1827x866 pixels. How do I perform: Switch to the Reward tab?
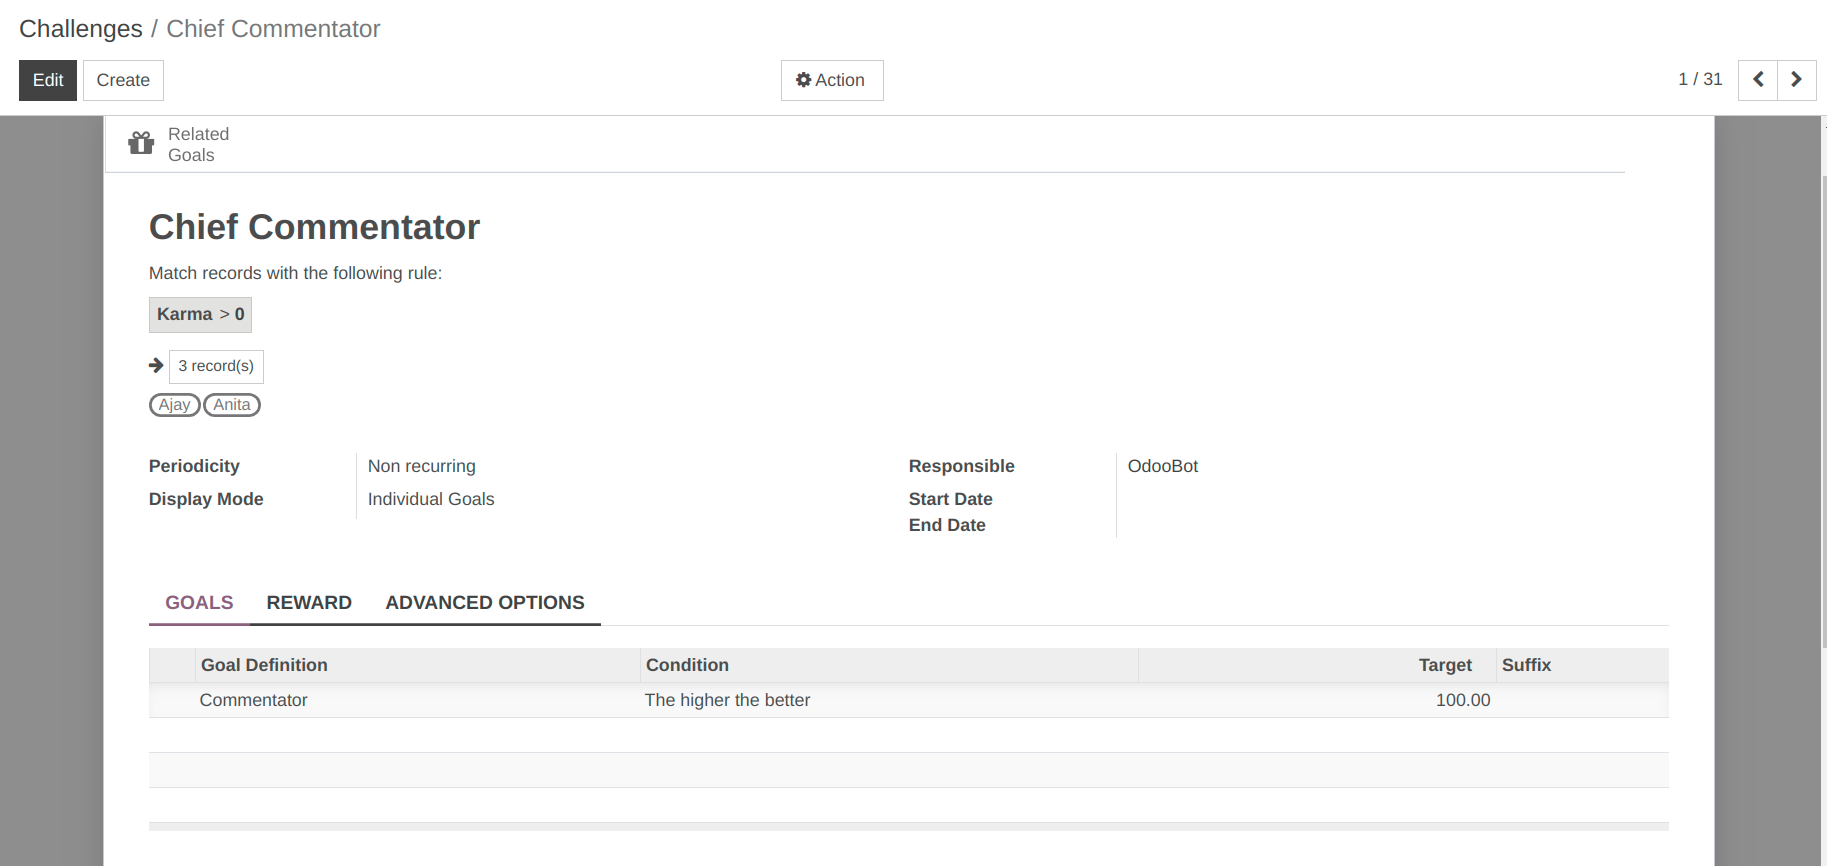pos(309,603)
